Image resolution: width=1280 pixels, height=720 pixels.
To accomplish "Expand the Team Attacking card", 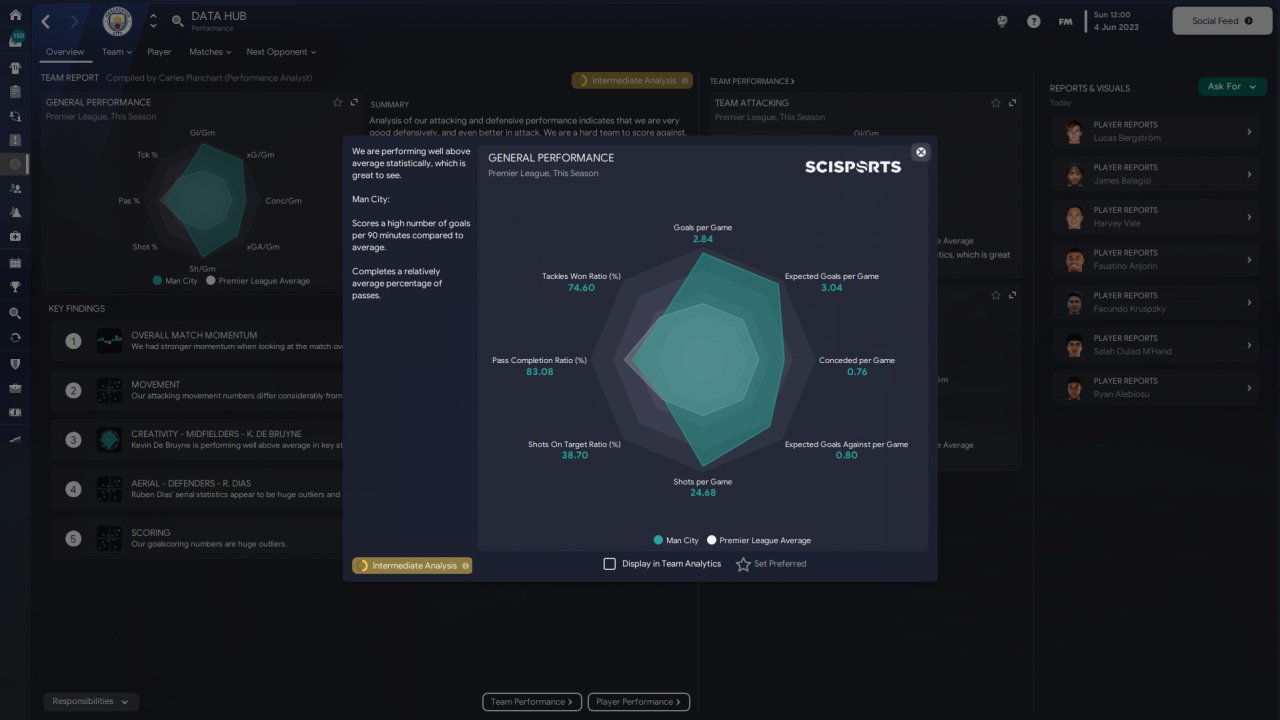I will tap(1013, 102).
